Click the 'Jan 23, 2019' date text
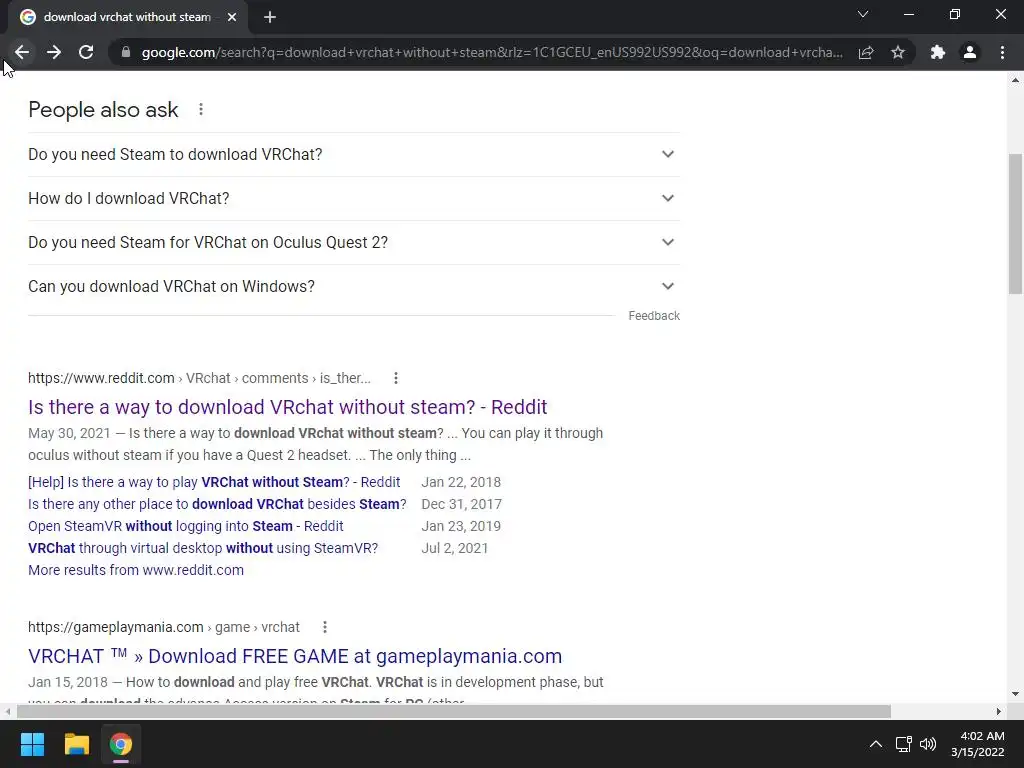 461,526
